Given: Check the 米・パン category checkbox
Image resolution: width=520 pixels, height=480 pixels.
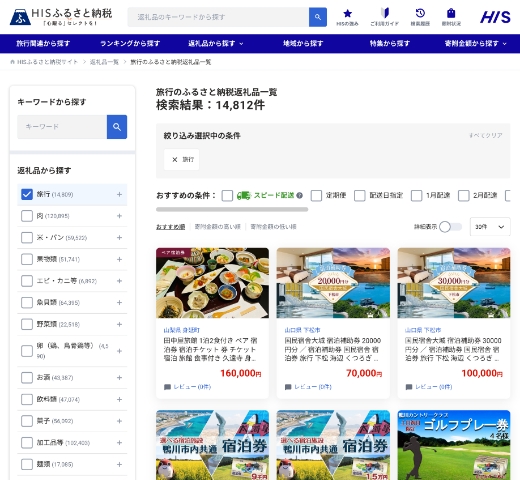Looking at the screenshot, I should click(x=27, y=238).
